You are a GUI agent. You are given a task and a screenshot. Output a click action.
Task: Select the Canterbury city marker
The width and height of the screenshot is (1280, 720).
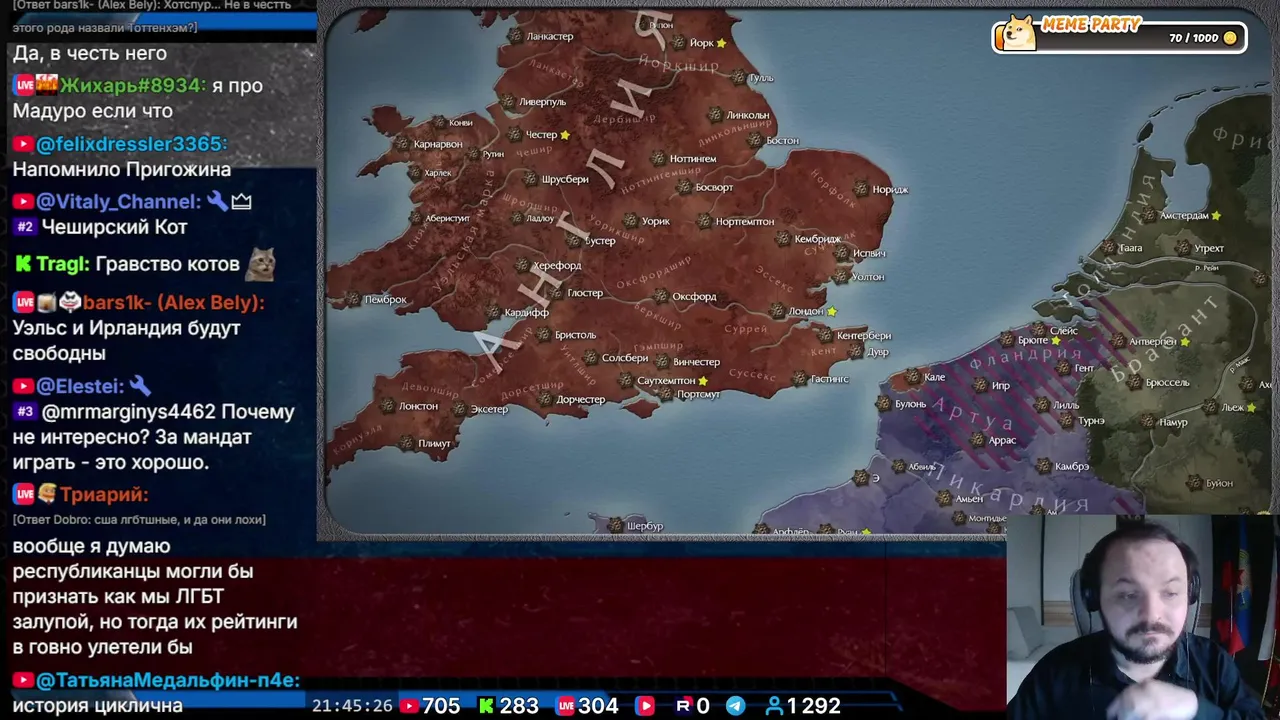[x=825, y=335]
